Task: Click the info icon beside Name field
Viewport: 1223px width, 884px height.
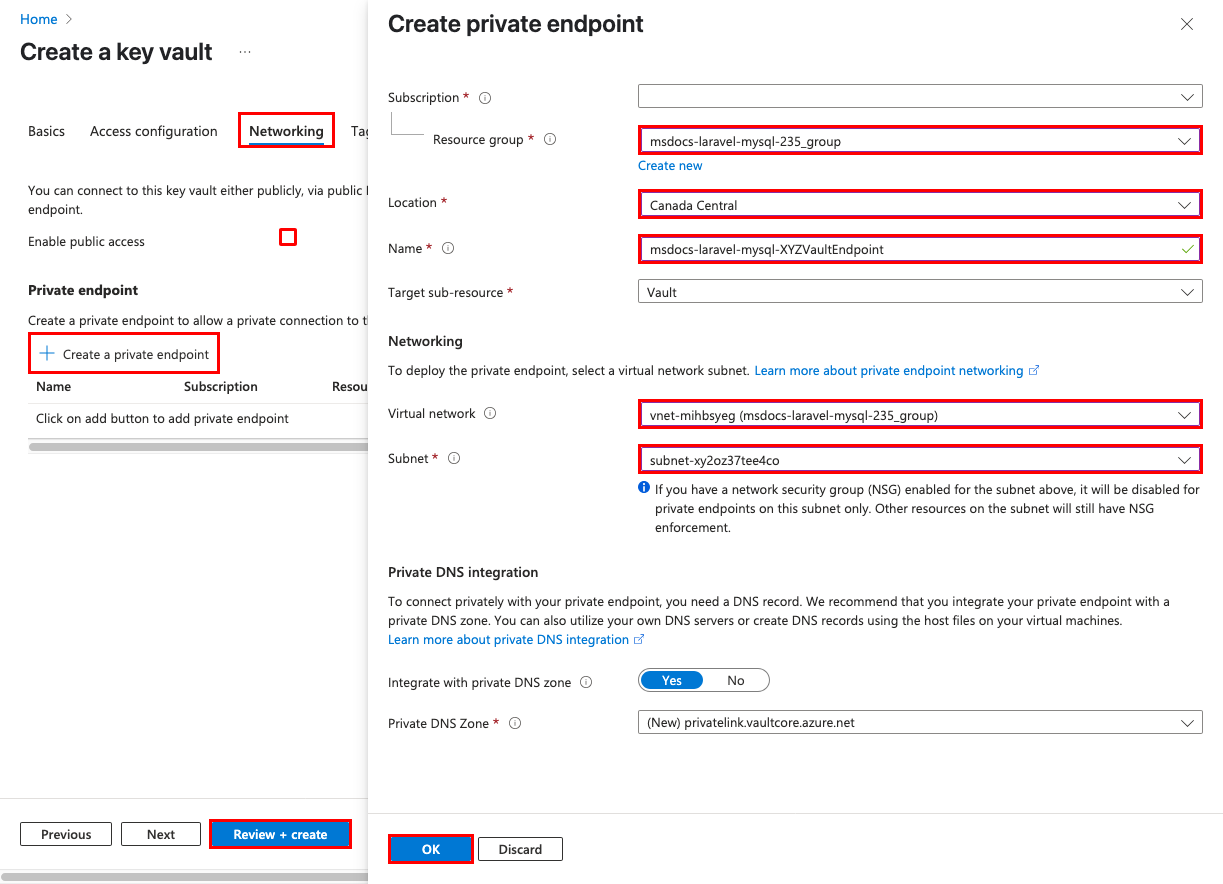Action: pyautogui.click(x=448, y=248)
